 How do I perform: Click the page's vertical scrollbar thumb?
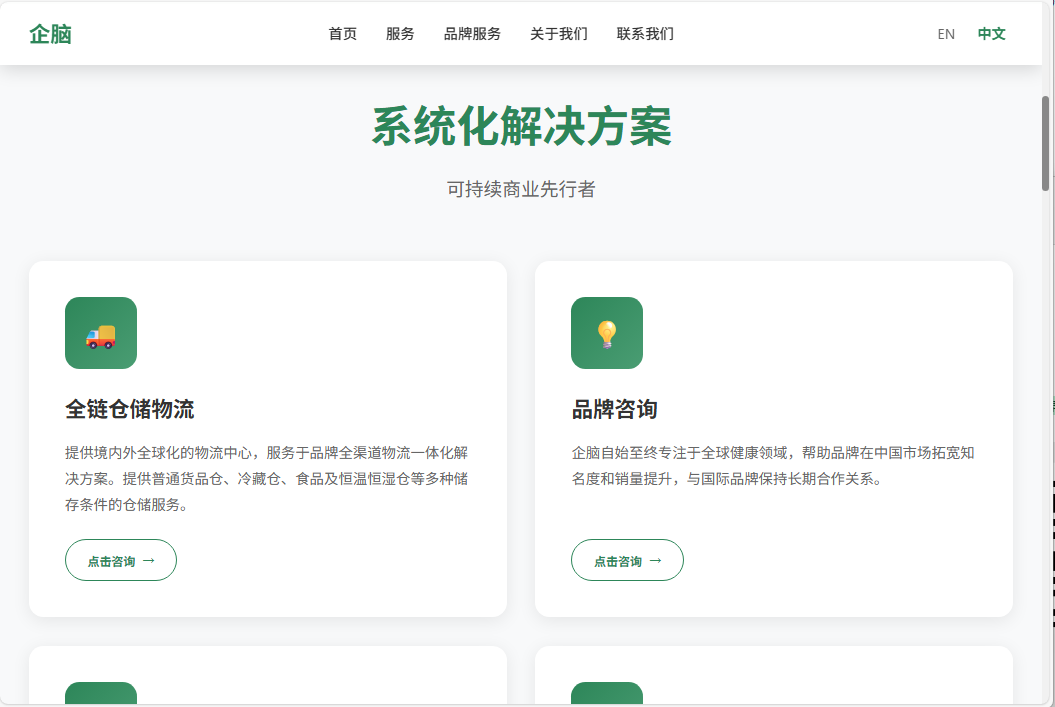click(x=1045, y=142)
